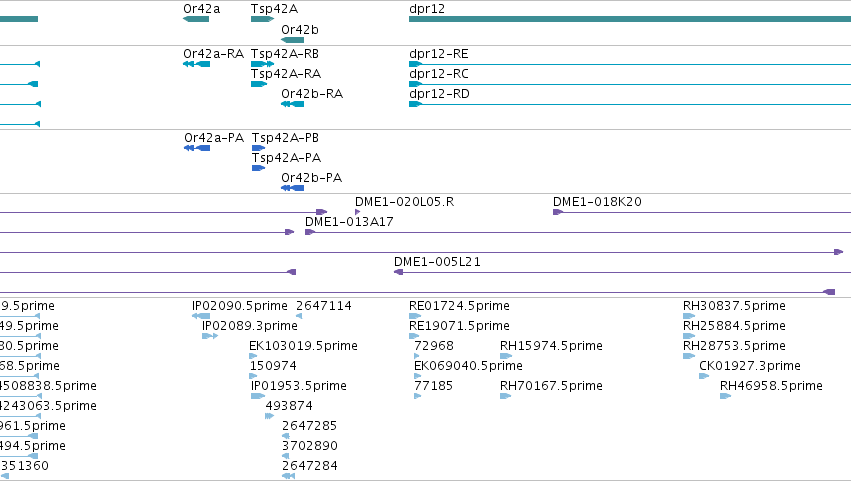Viewport: 851px width, 481px height.
Task: Select the RH70167.5prime EST glyph
Action: [x=506, y=396]
